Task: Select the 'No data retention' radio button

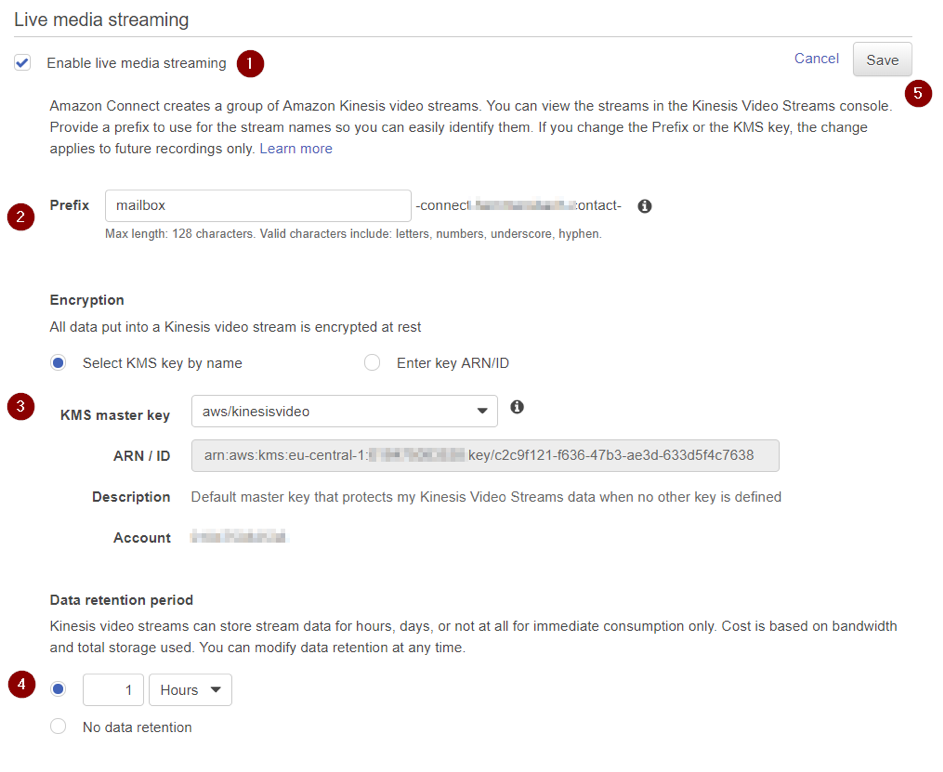Action: pyautogui.click(x=58, y=726)
